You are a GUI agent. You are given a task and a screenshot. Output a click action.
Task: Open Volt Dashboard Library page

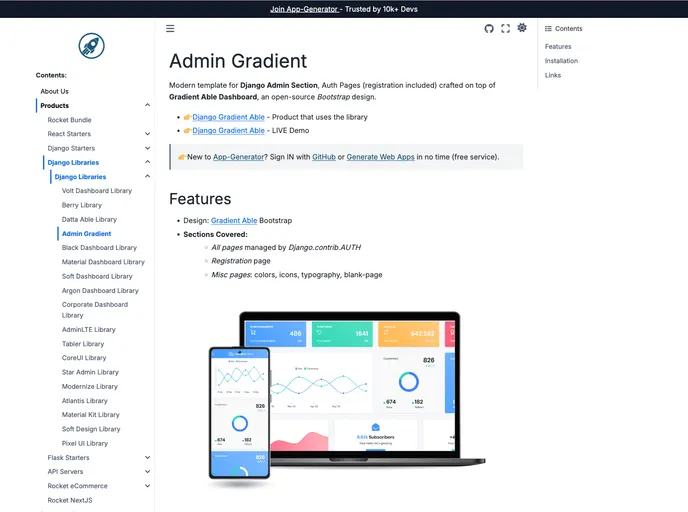(97, 191)
